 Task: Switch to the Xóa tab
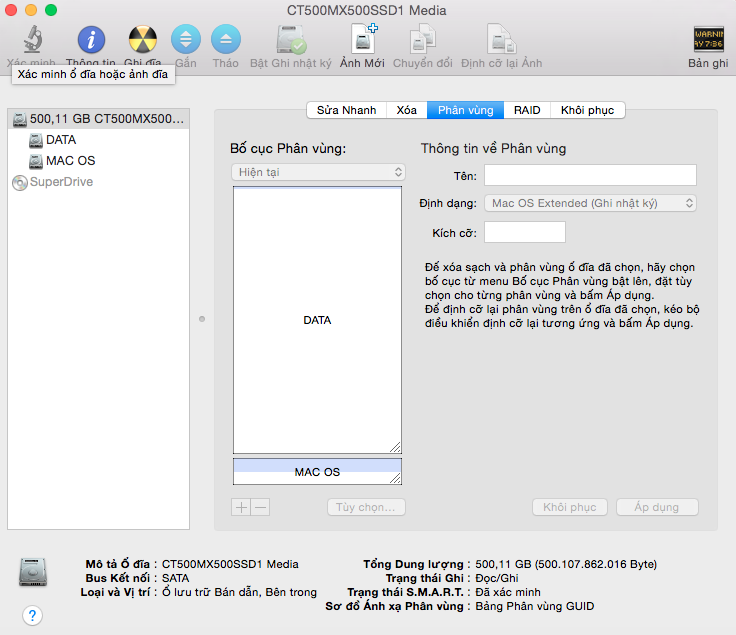pos(406,110)
